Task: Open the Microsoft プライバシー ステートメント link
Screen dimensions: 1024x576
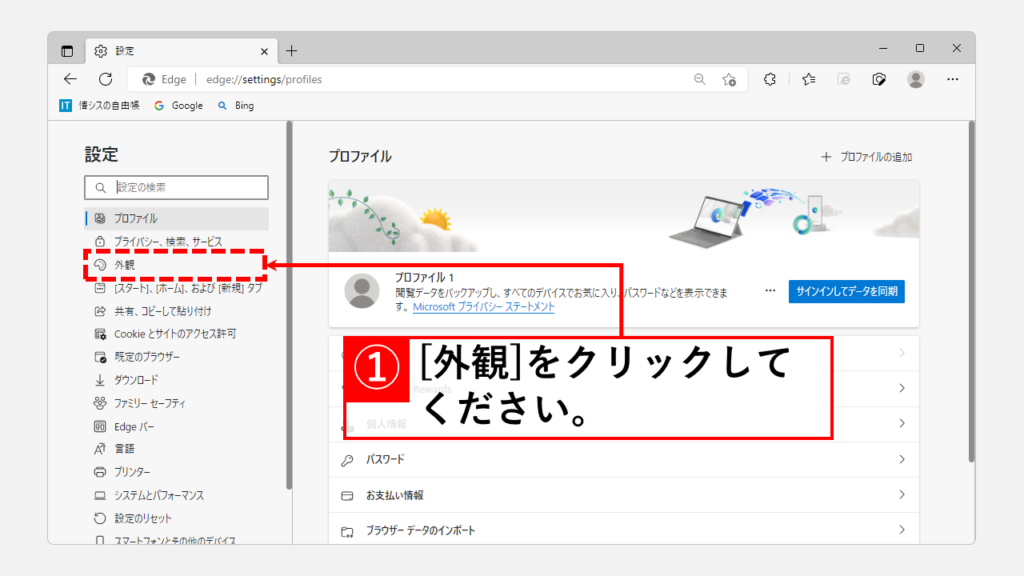Action: tap(484, 307)
